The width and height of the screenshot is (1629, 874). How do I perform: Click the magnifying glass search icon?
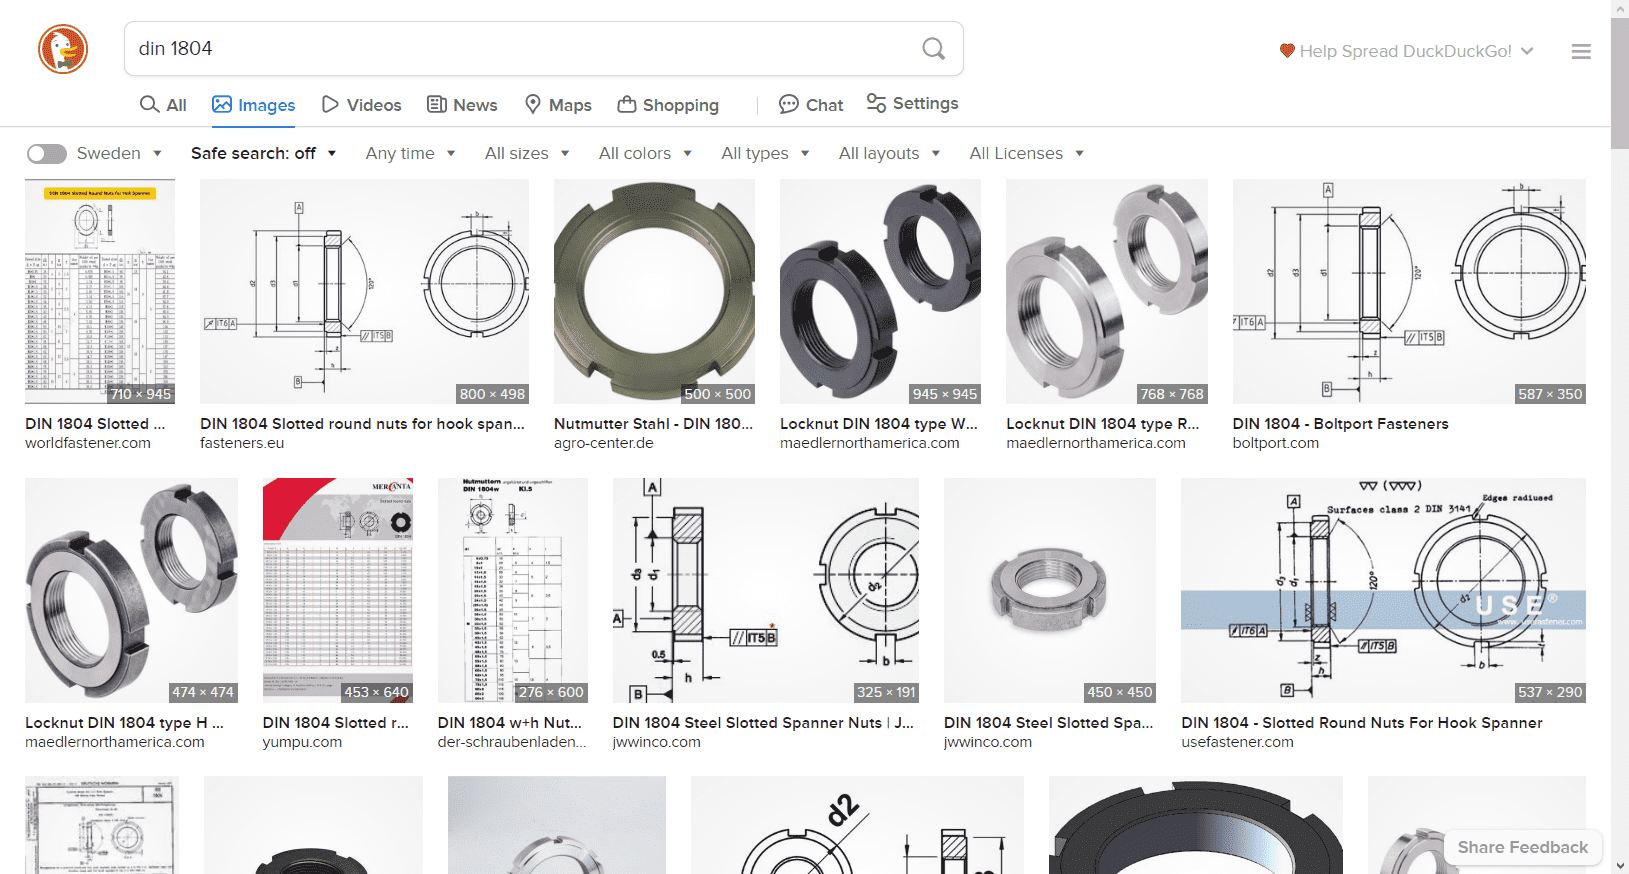[x=933, y=49]
